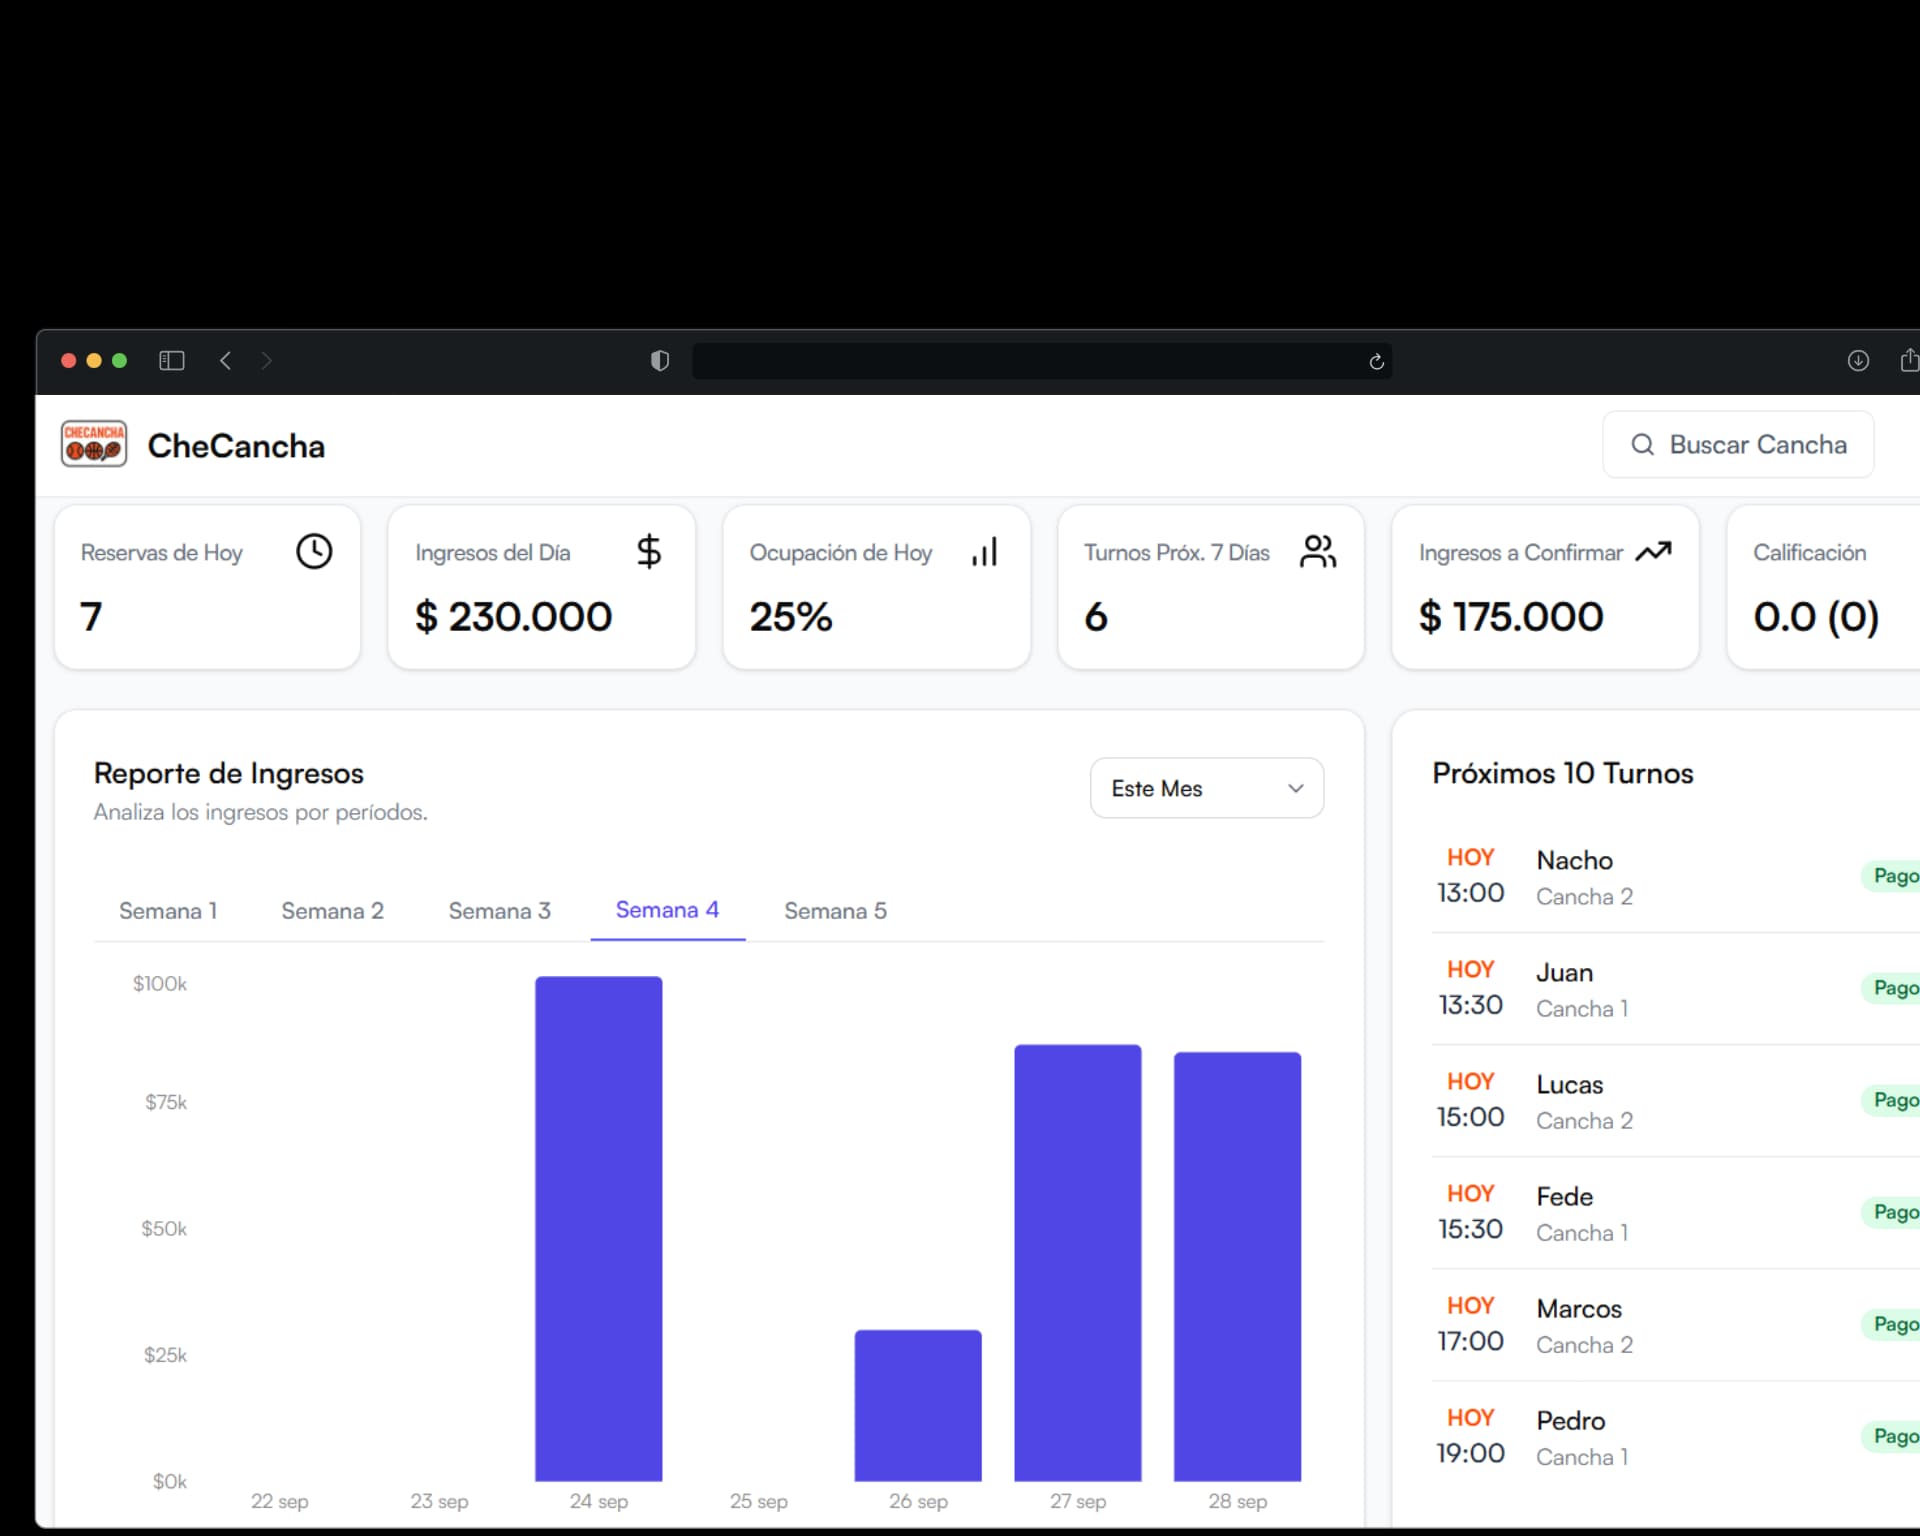This screenshot has height=1536, width=1920.
Task: Click the 26 sep revenue bar
Action: point(917,1405)
